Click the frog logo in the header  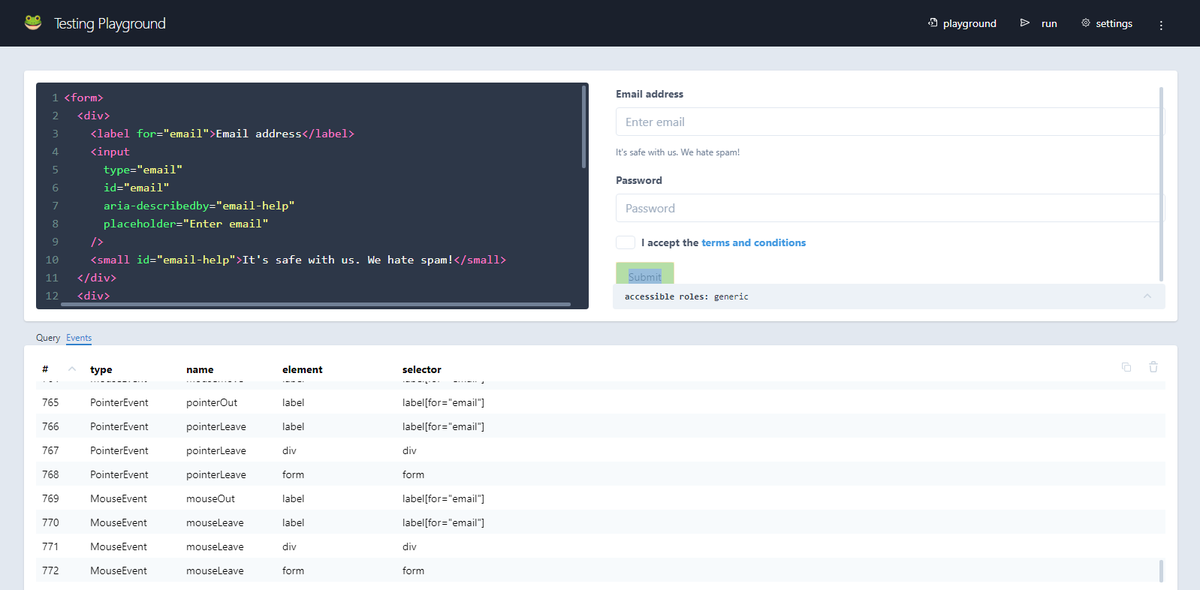[33, 22]
